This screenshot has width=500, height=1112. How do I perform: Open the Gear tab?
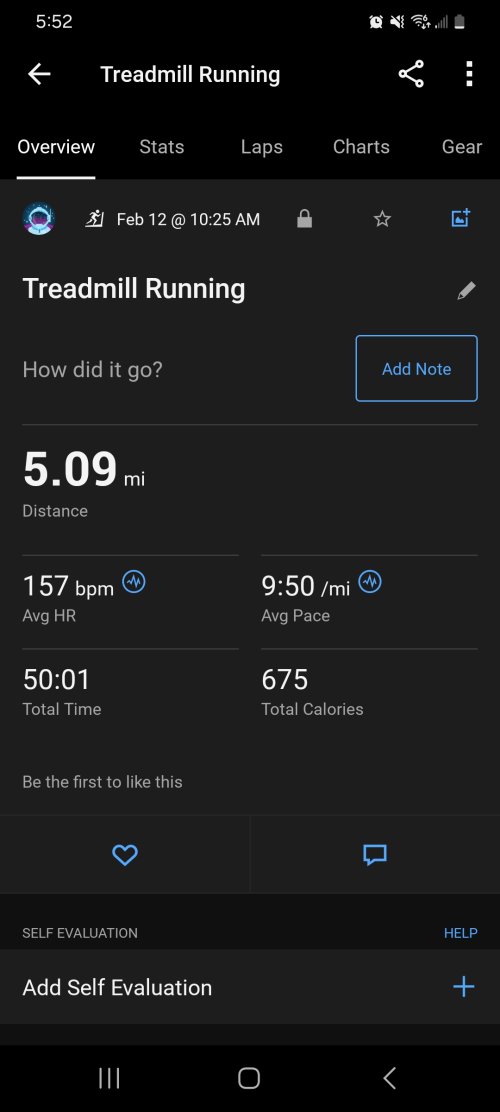(x=462, y=147)
